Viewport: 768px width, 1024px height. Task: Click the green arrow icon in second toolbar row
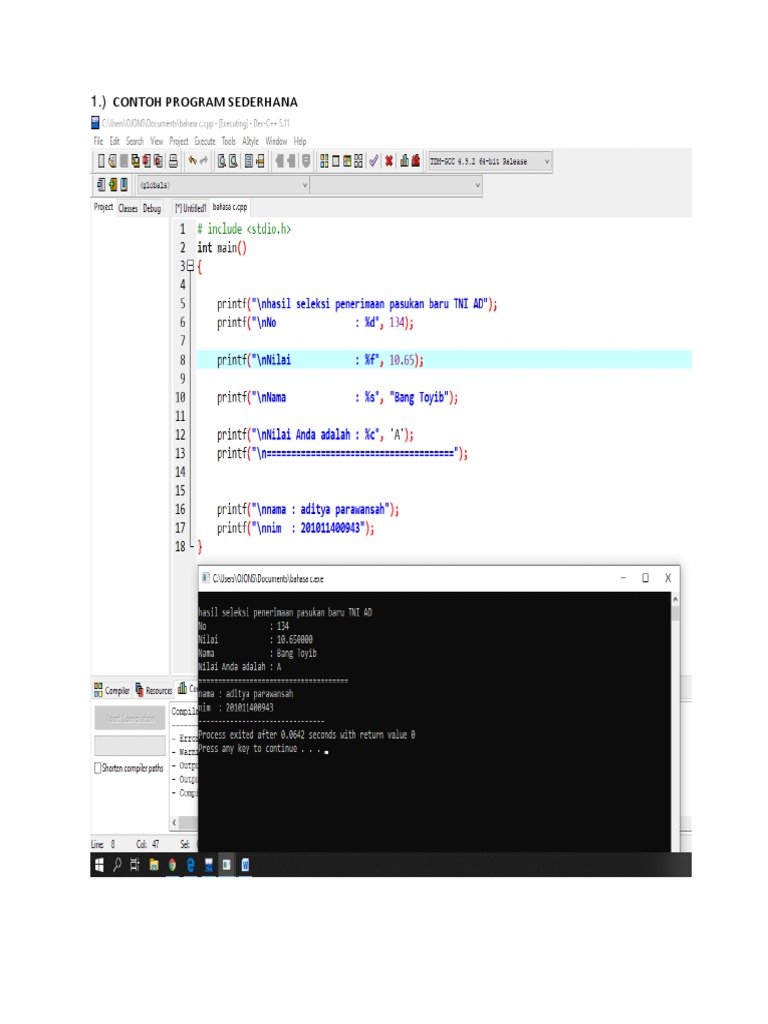click(112, 185)
